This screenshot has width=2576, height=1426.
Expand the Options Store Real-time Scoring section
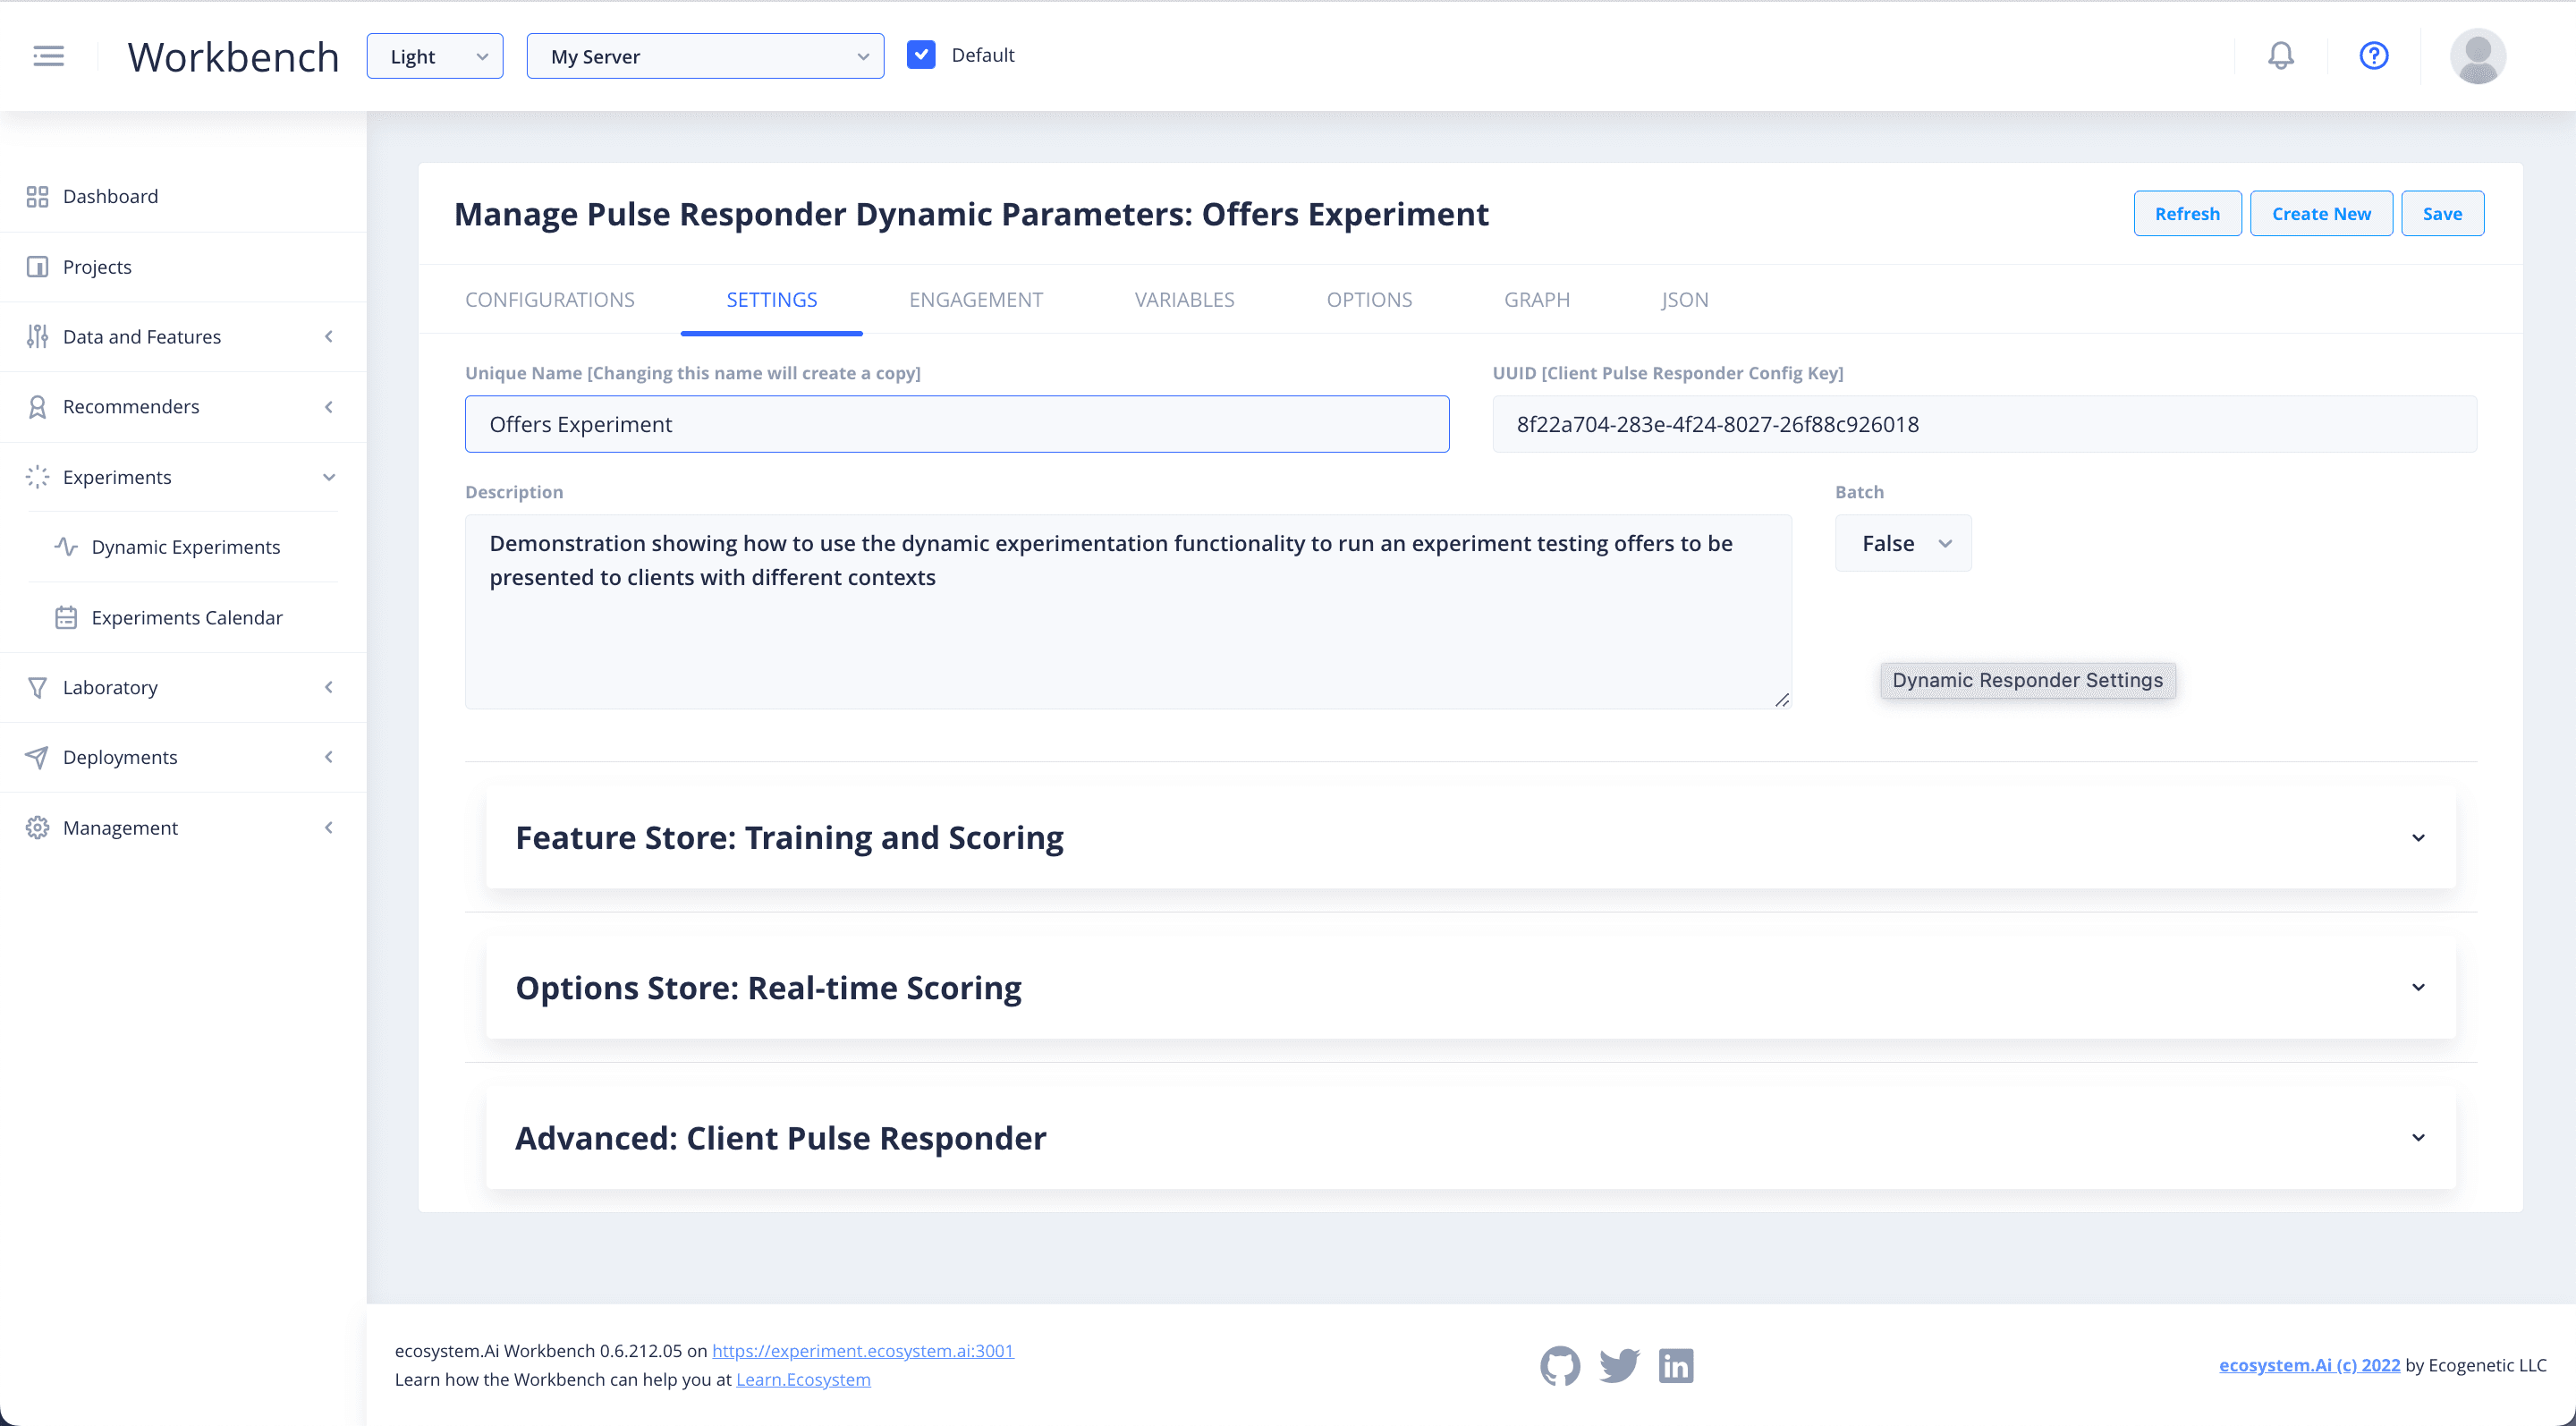coord(2418,987)
